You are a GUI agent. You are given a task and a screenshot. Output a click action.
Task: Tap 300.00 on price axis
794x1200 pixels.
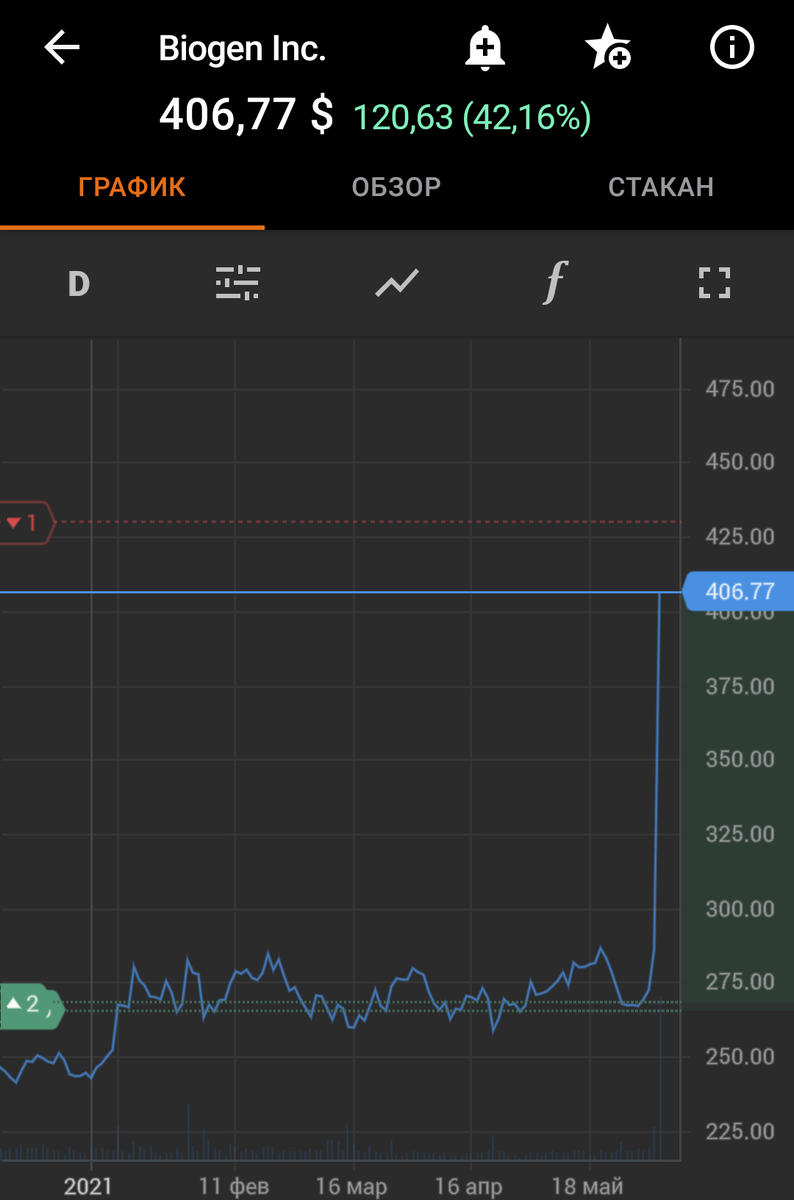(740, 909)
